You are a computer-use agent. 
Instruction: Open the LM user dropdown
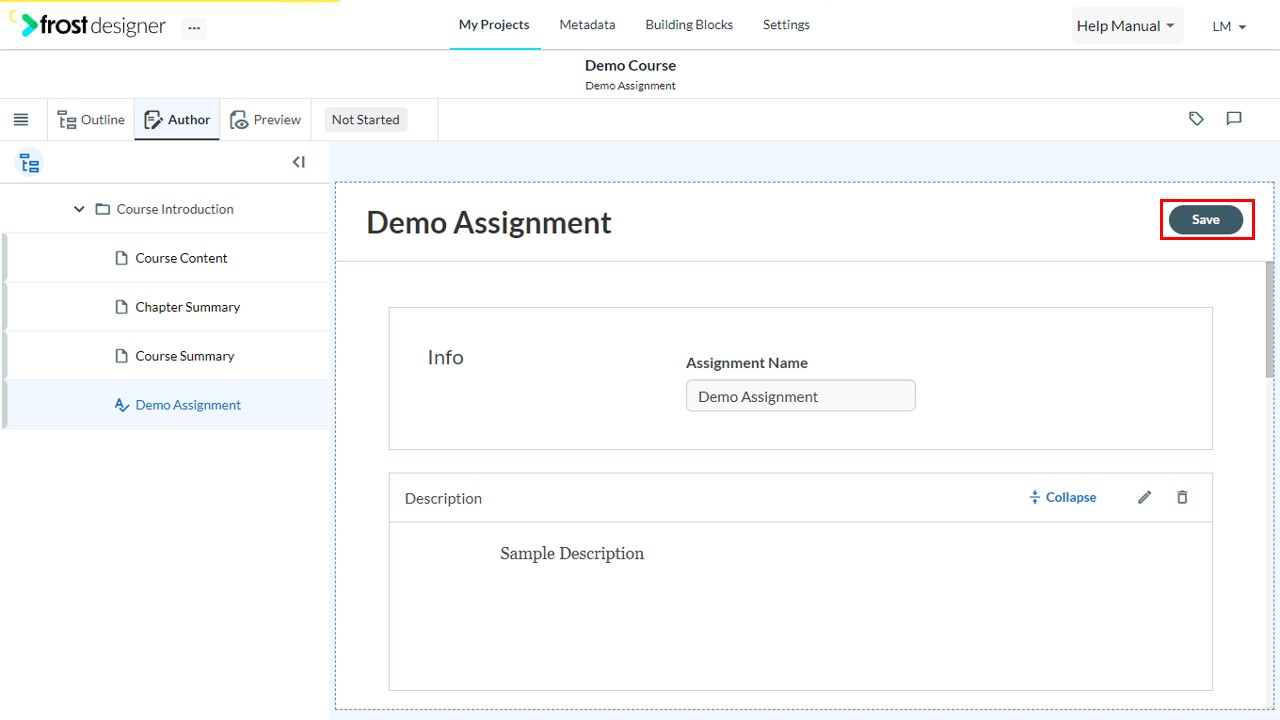pos(1229,27)
